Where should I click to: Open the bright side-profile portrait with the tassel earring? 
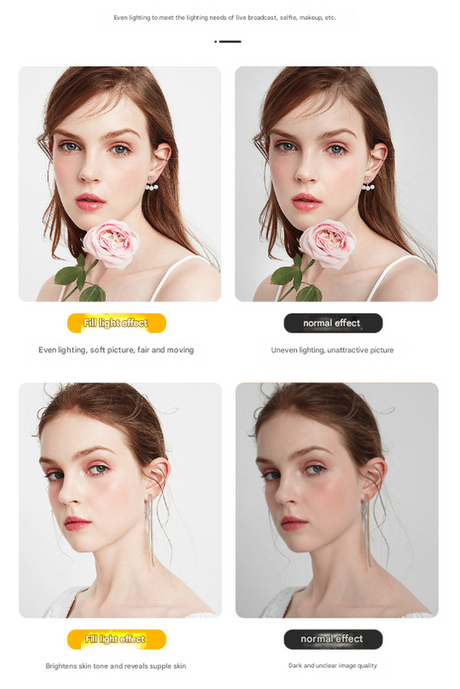click(120, 500)
